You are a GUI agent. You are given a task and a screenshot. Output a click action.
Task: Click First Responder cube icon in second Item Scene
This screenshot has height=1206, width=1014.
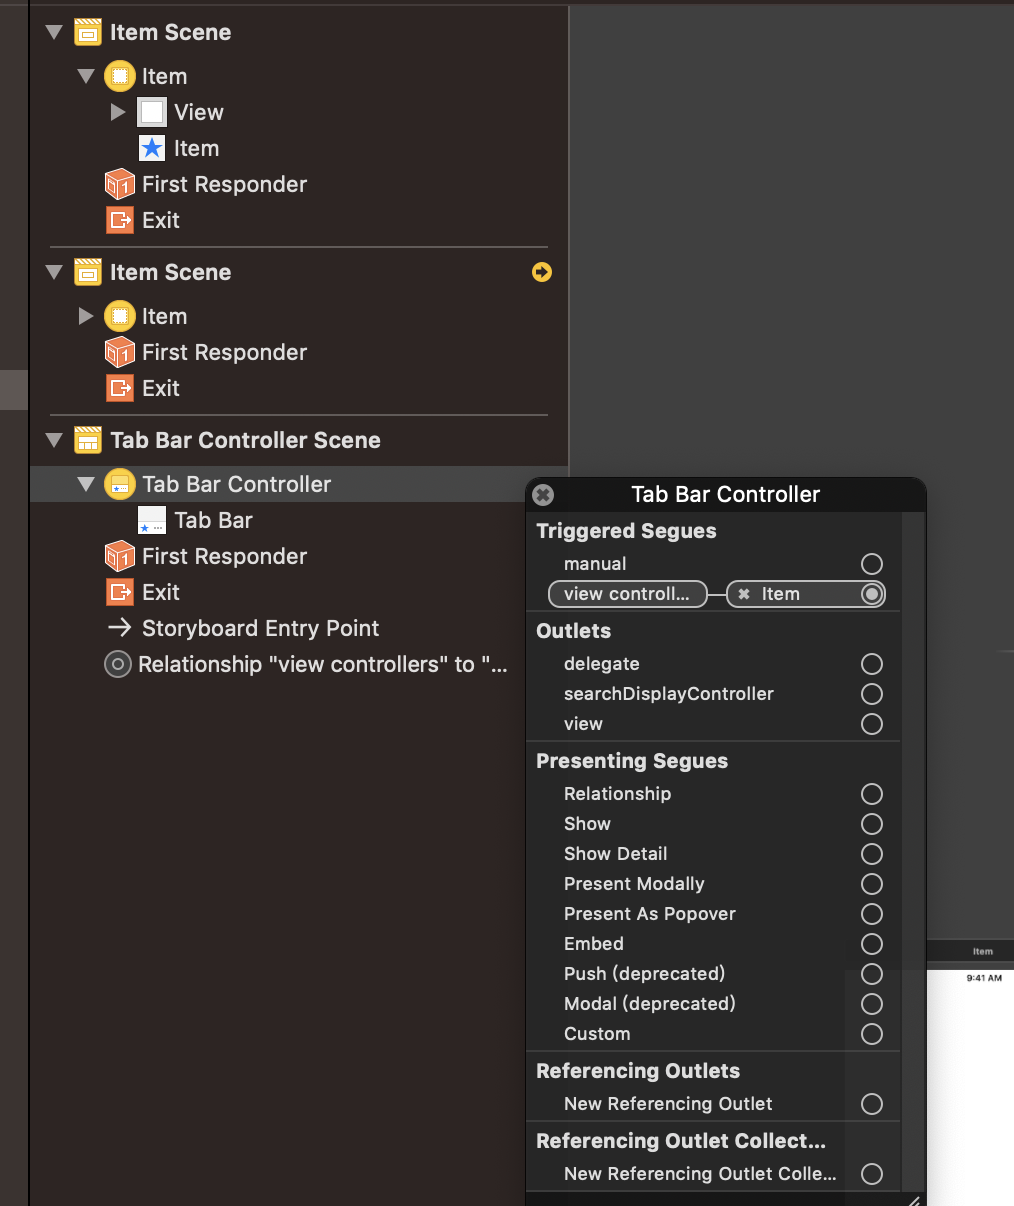click(120, 352)
